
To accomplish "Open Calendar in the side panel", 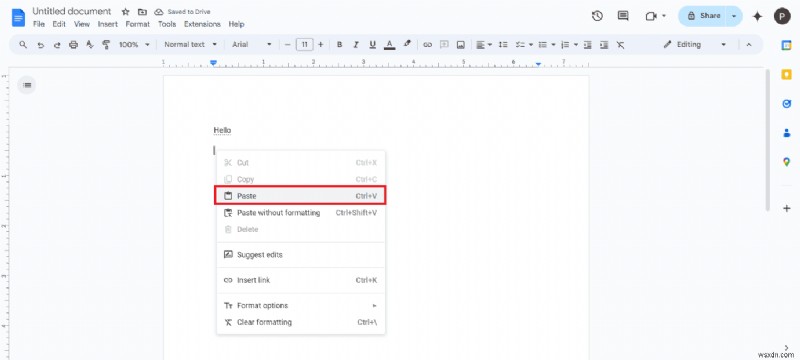I will 786,45.
